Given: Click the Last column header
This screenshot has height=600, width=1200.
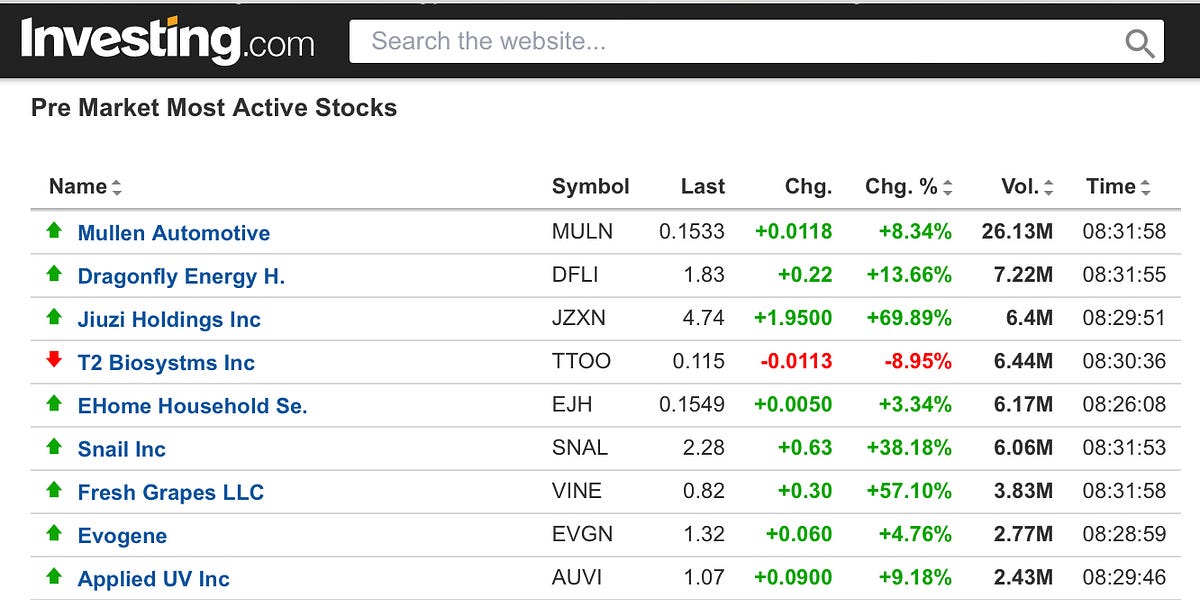Looking at the screenshot, I should click(702, 187).
